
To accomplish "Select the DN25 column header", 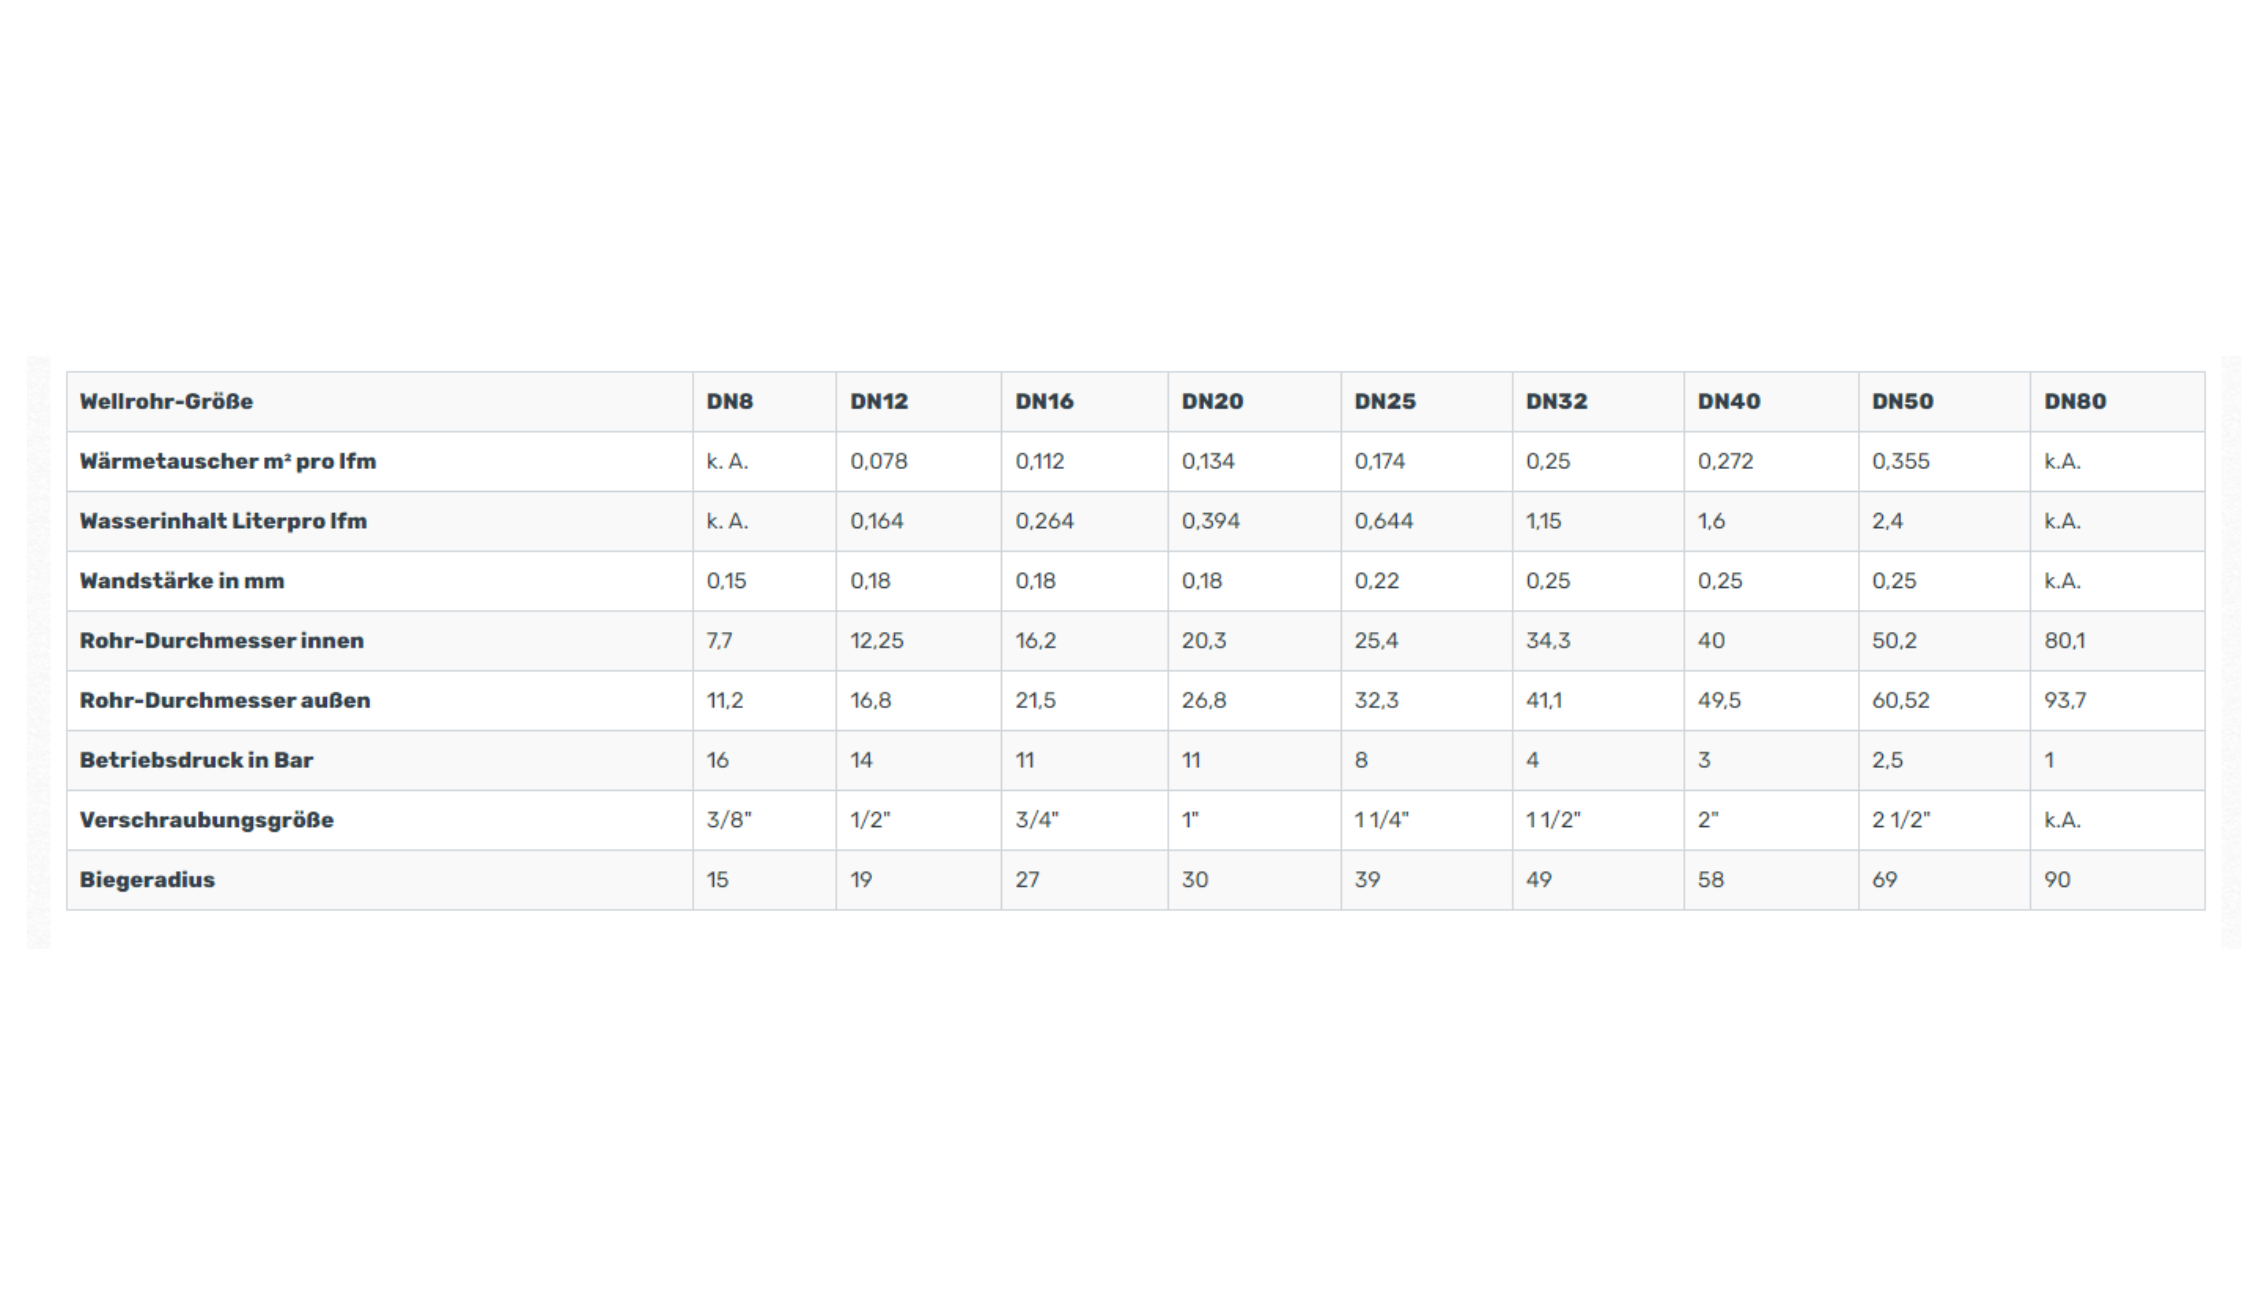I will (1384, 402).
